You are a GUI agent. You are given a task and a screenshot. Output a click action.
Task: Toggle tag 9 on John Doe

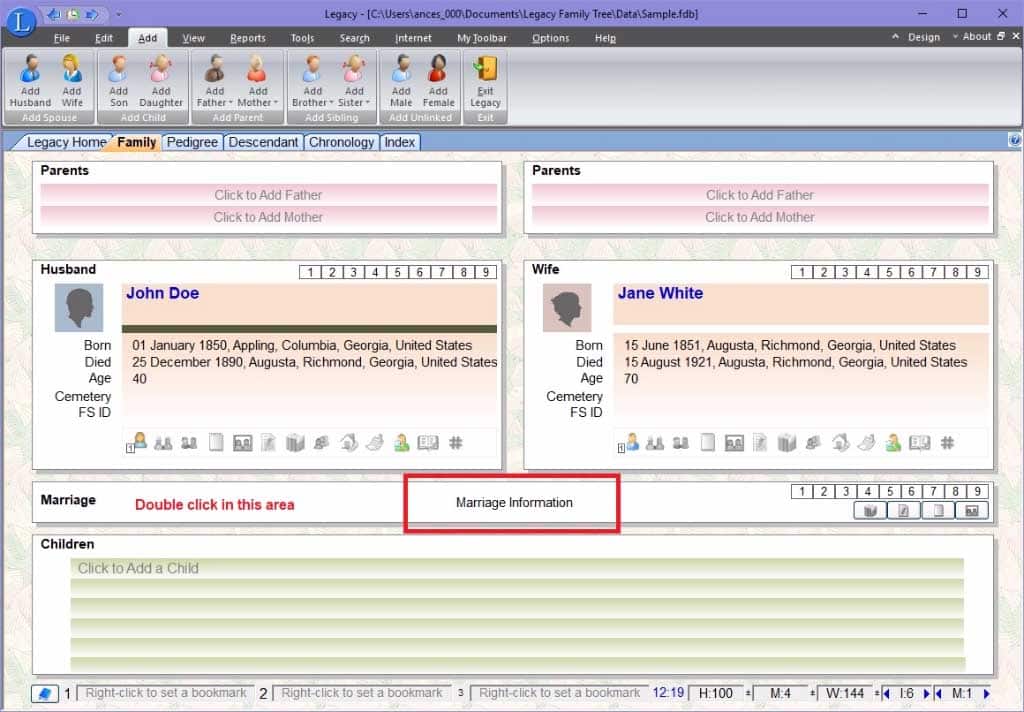(x=485, y=272)
